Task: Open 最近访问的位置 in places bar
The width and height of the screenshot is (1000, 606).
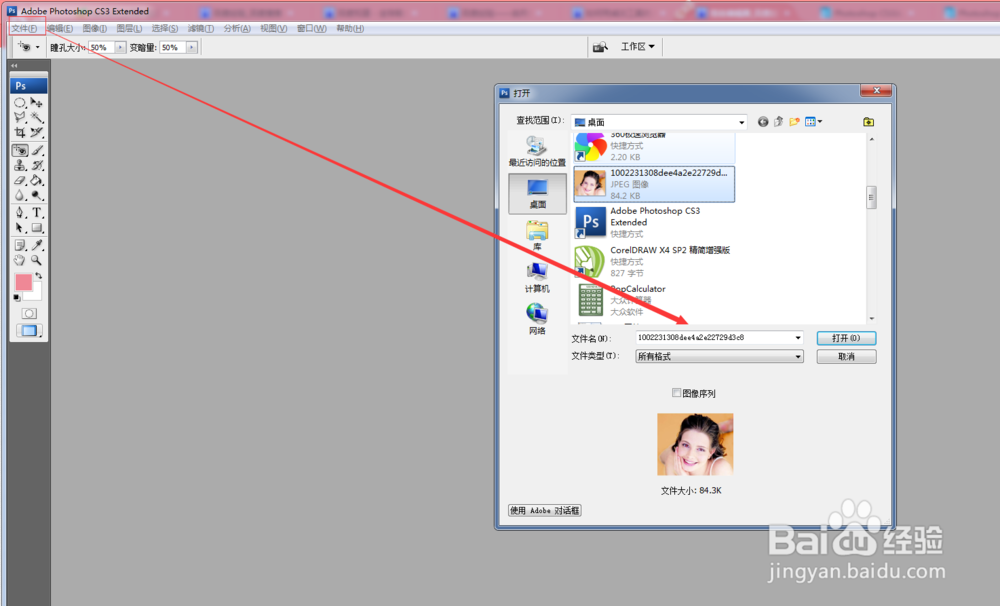Action: point(537,151)
